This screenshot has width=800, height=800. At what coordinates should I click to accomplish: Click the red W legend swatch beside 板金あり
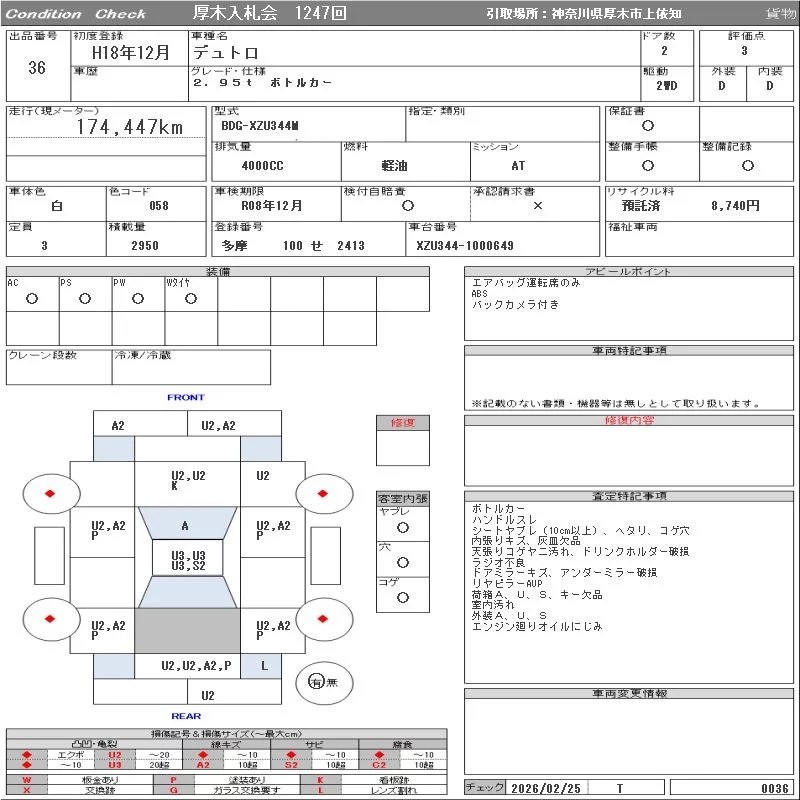(27, 780)
